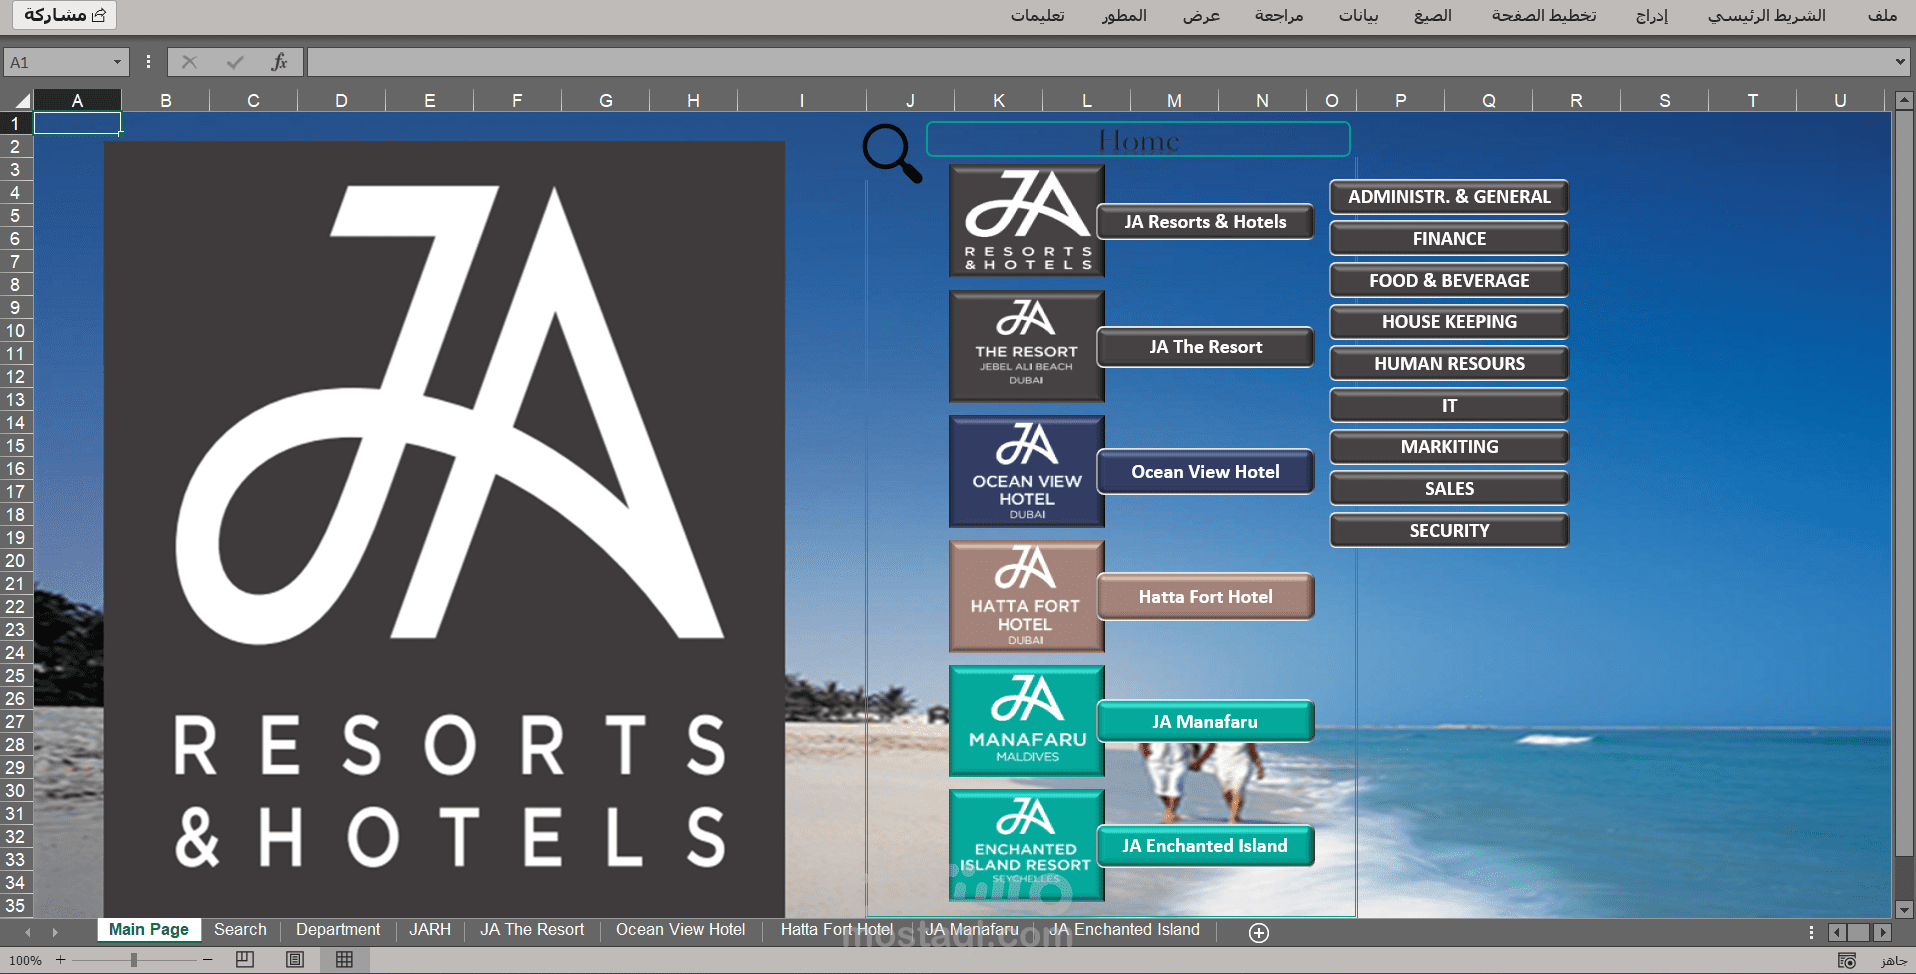
Task: Open the بيانات (Data) ribbon tab
Action: tap(1359, 15)
